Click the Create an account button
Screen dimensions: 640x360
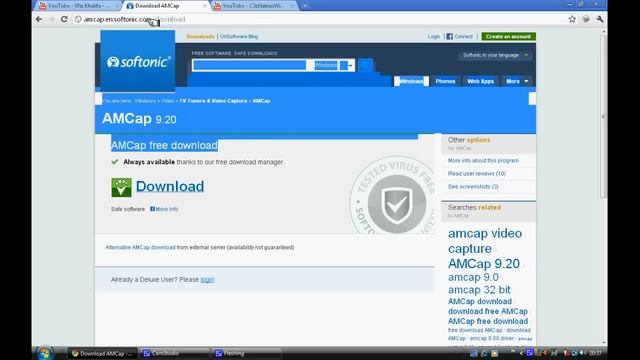(509, 36)
